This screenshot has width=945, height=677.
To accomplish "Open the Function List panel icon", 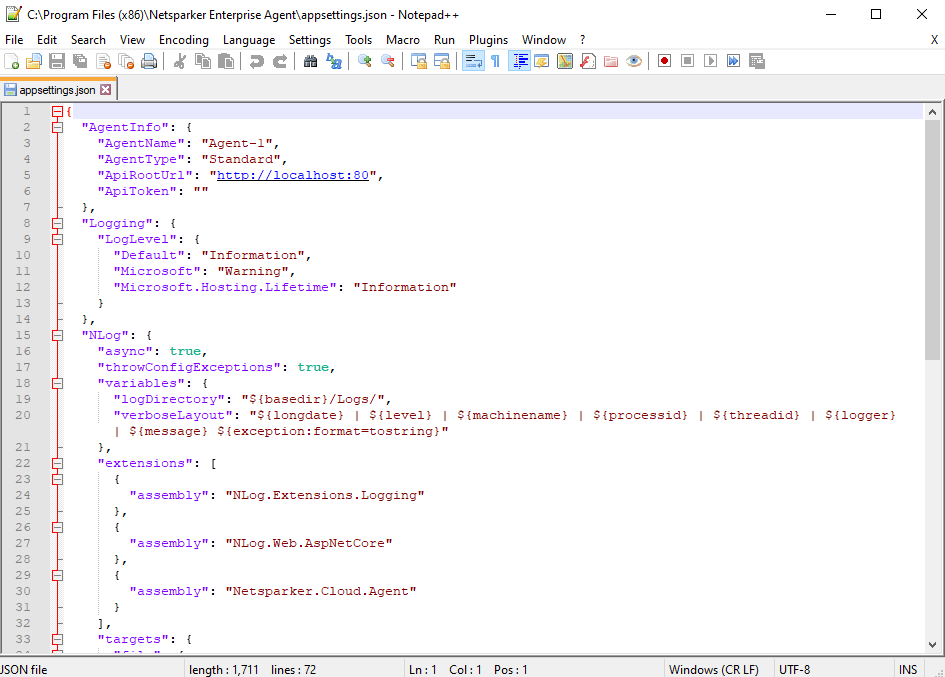I will tap(588, 61).
